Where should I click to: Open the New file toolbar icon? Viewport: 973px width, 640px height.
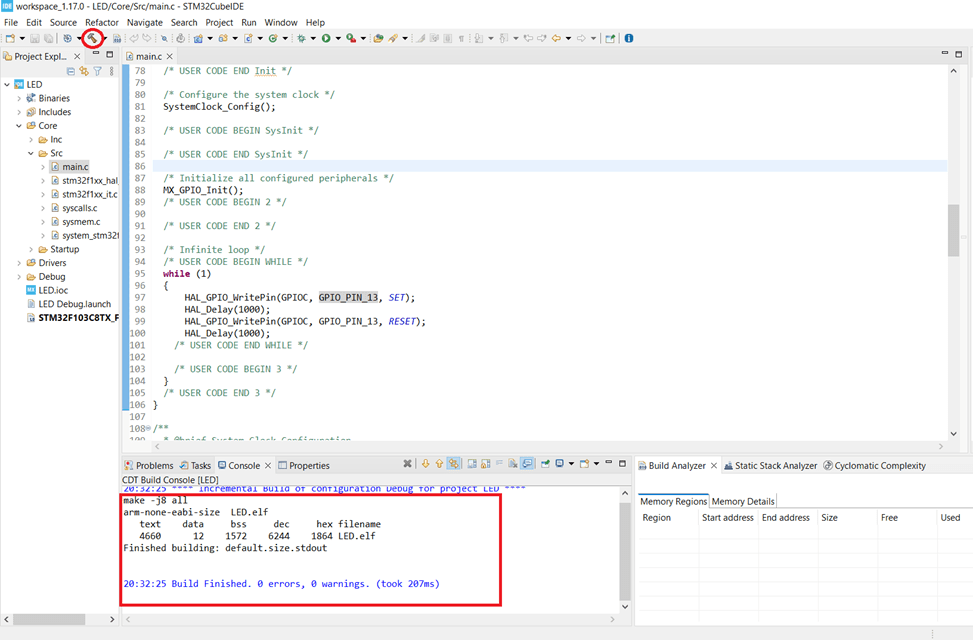tap(10, 38)
